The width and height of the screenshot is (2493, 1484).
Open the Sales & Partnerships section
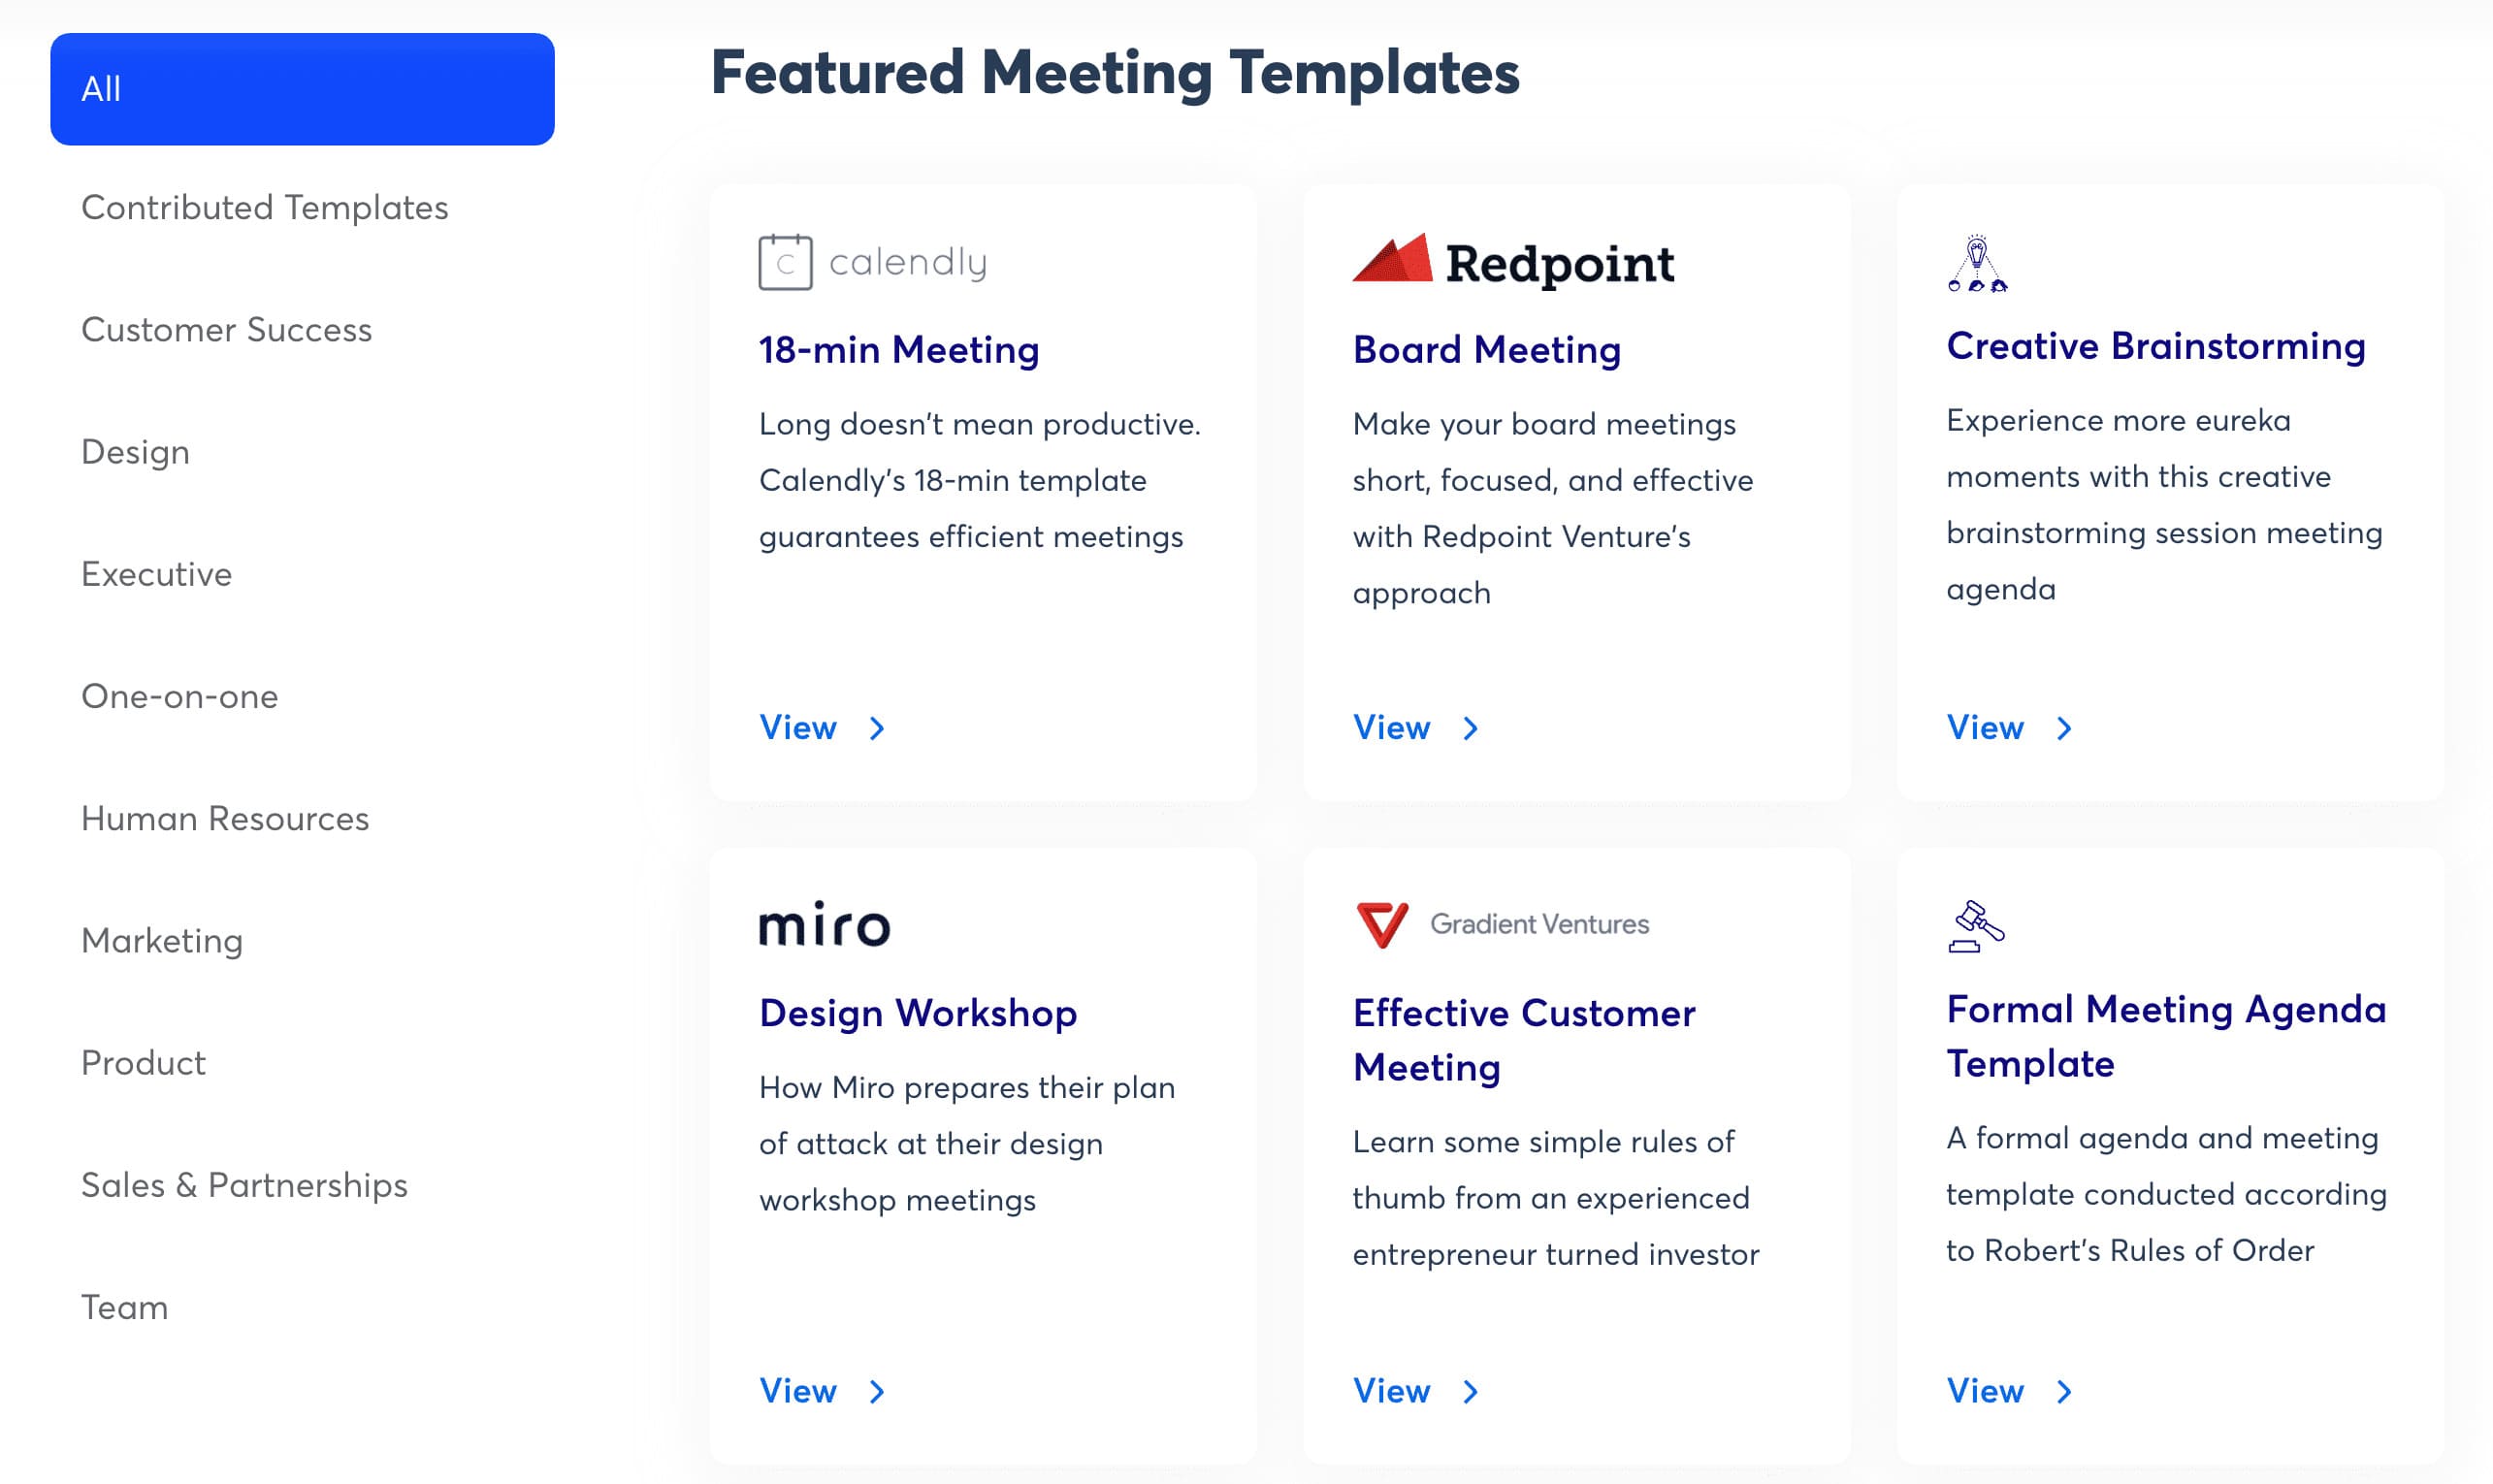point(243,1185)
